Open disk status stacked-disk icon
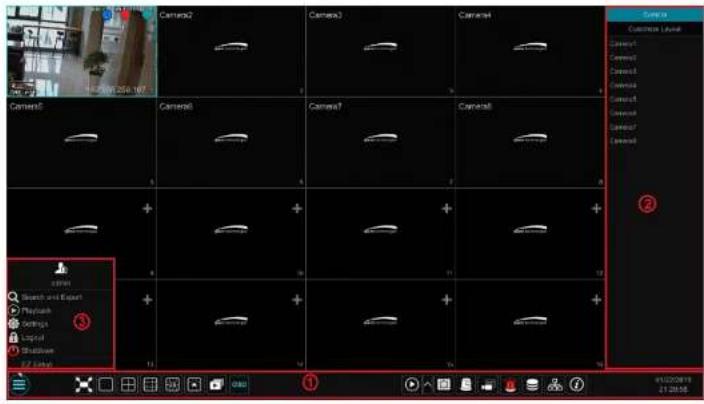Image resolution: width=704 pixels, height=404 pixels. (x=532, y=385)
